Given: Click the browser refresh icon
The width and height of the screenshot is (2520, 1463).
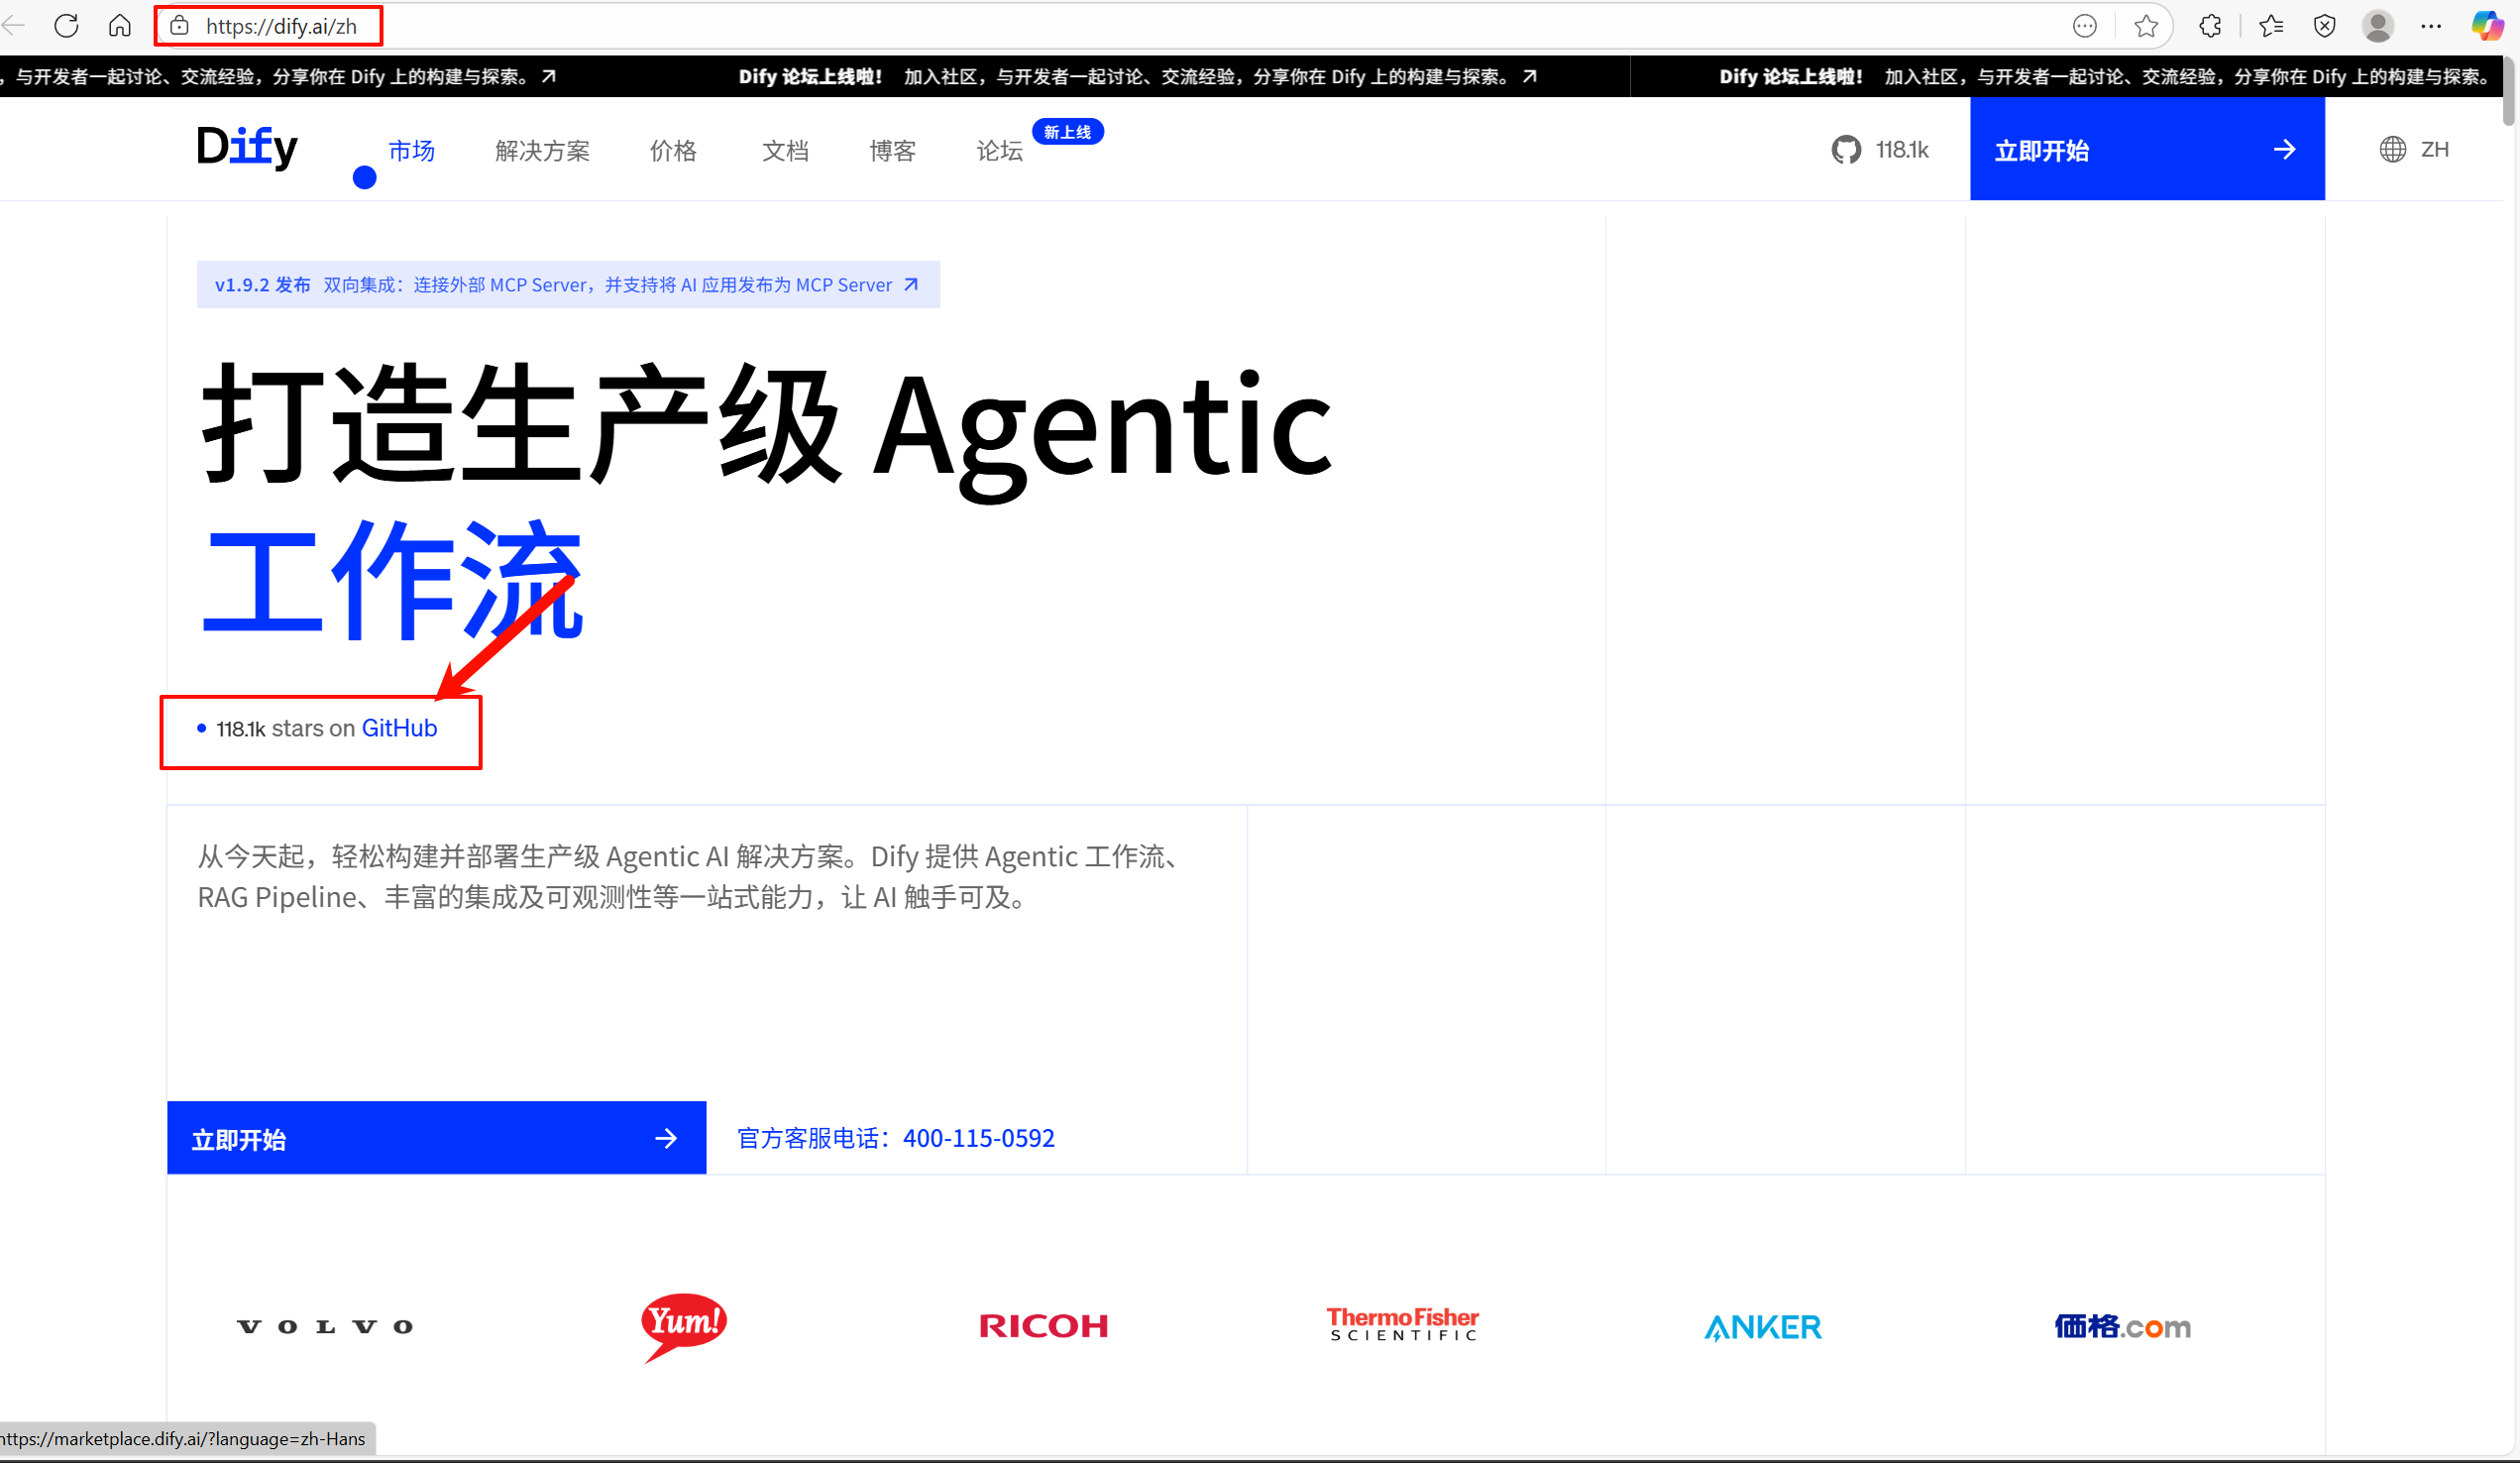Looking at the screenshot, I should click(66, 25).
